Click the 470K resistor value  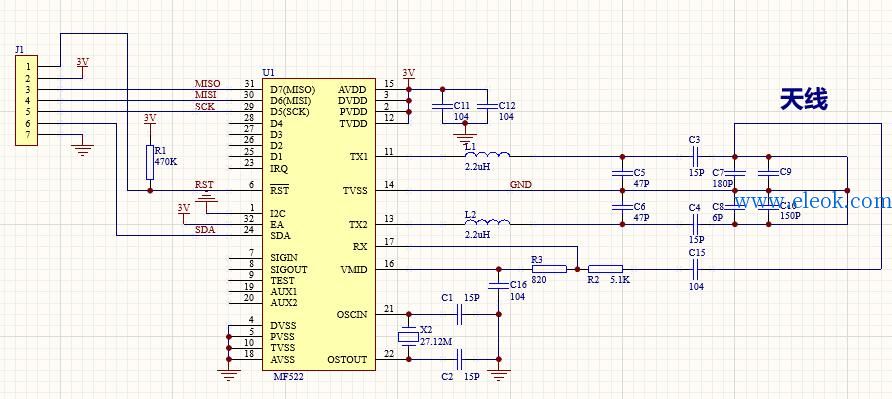coord(166,162)
